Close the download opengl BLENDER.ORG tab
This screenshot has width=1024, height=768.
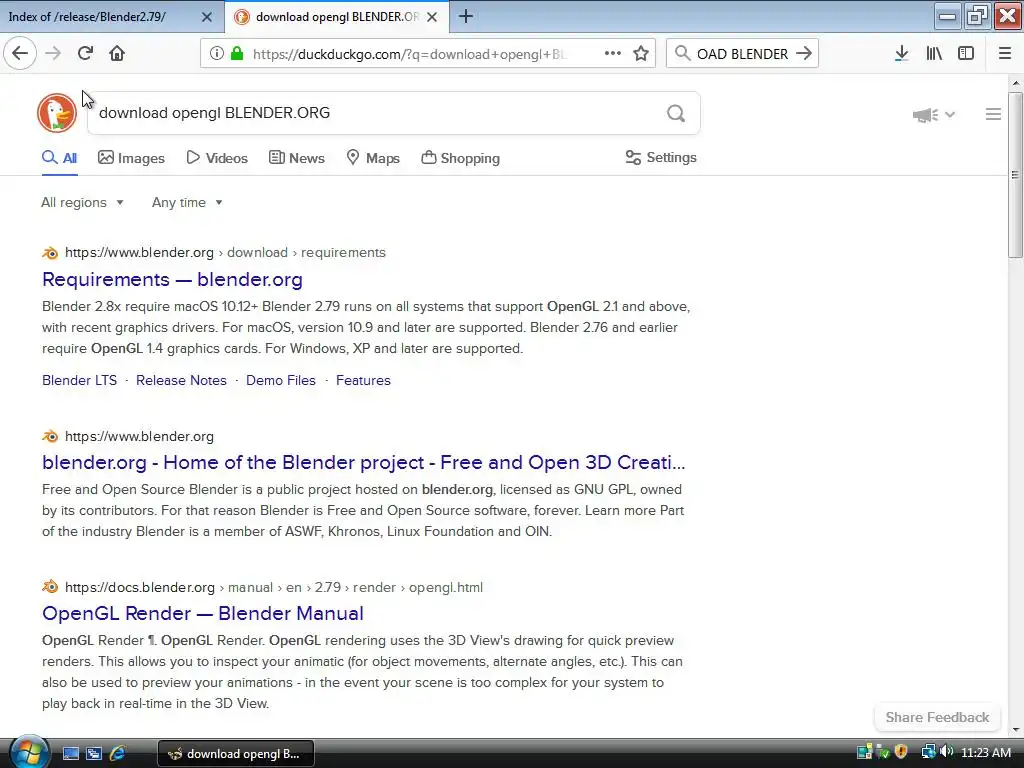(x=432, y=17)
